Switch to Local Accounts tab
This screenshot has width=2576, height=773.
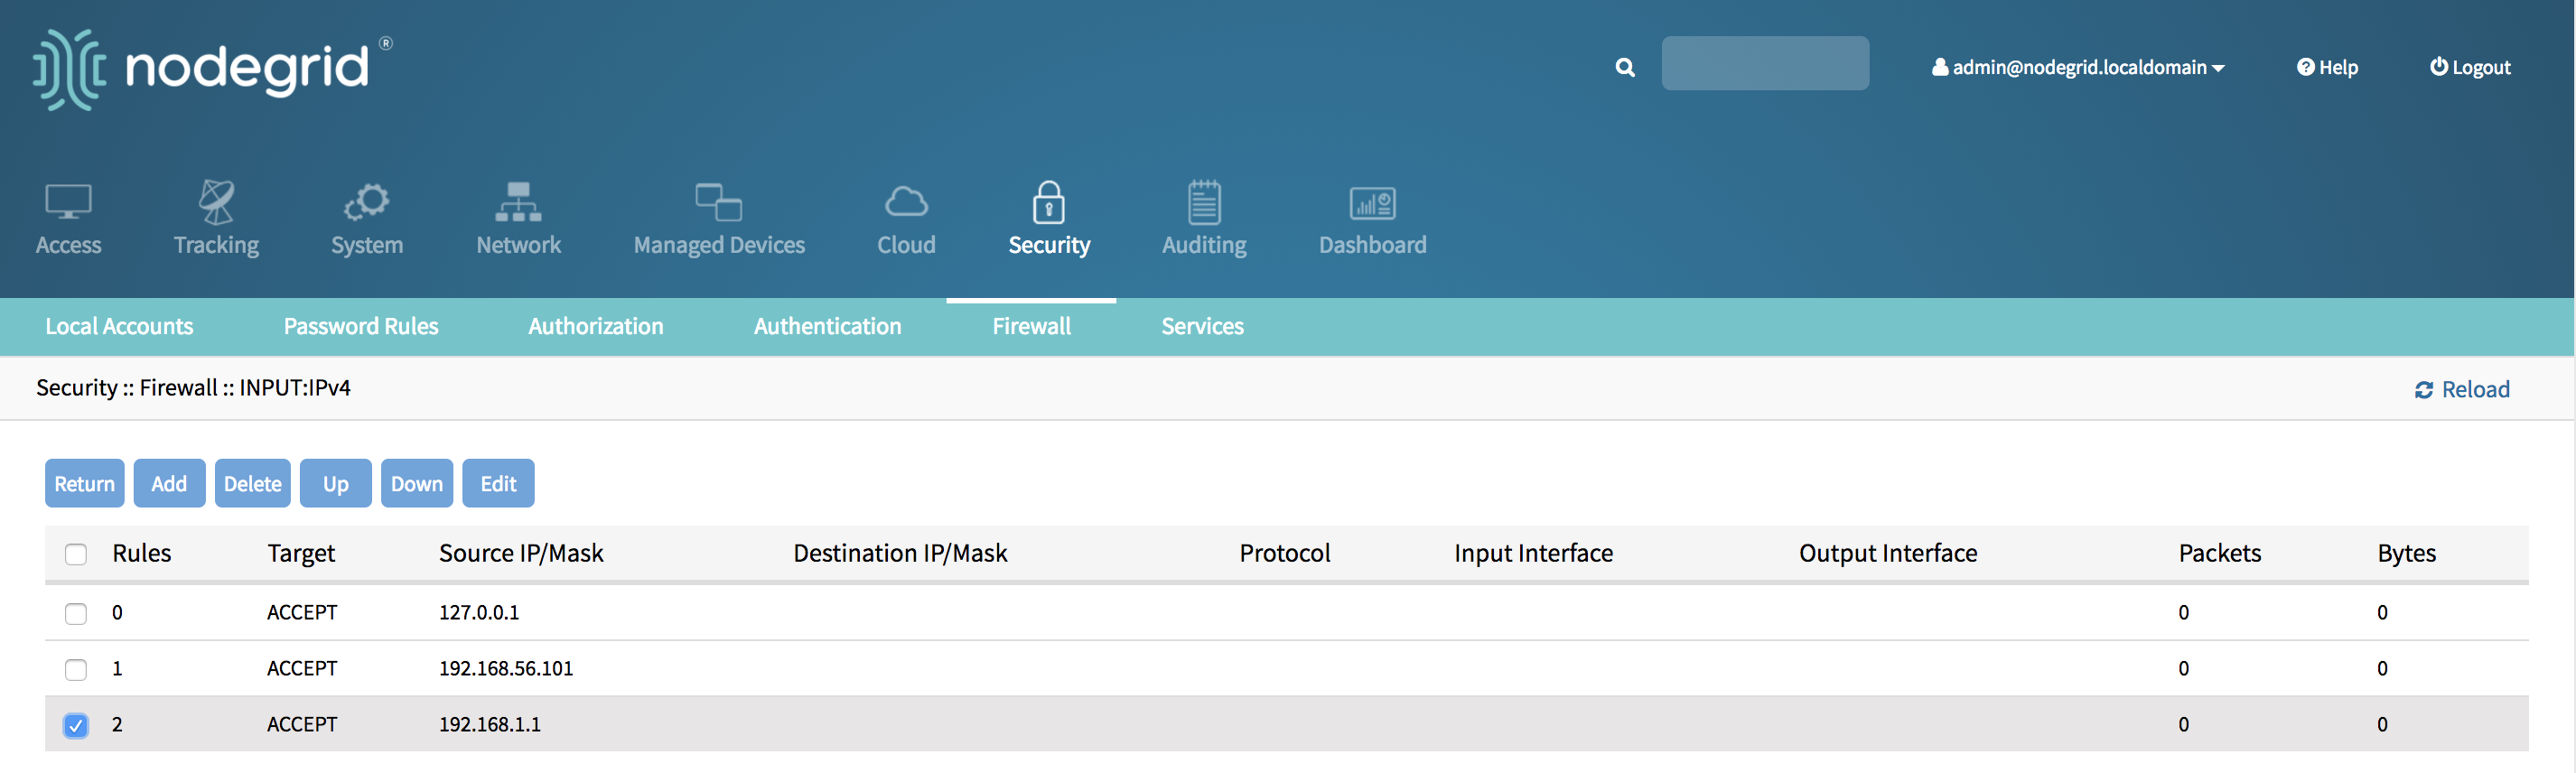tap(119, 326)
